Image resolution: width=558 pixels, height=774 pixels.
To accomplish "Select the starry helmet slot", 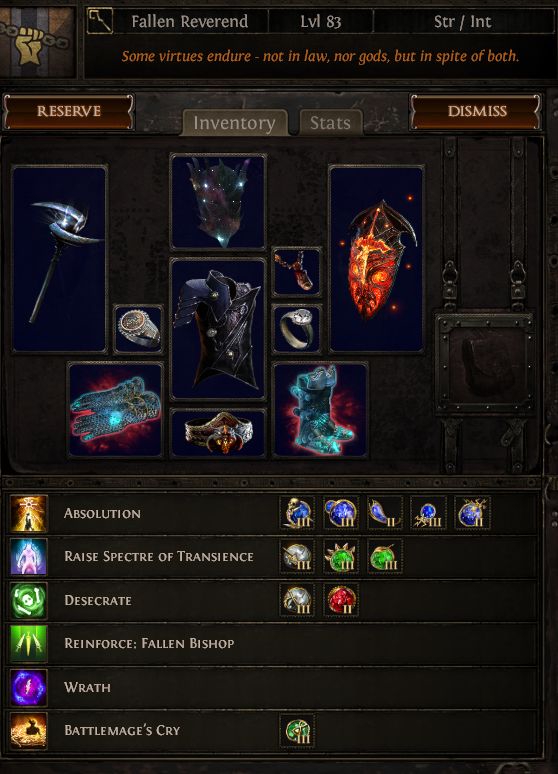I will click(218, 202).
